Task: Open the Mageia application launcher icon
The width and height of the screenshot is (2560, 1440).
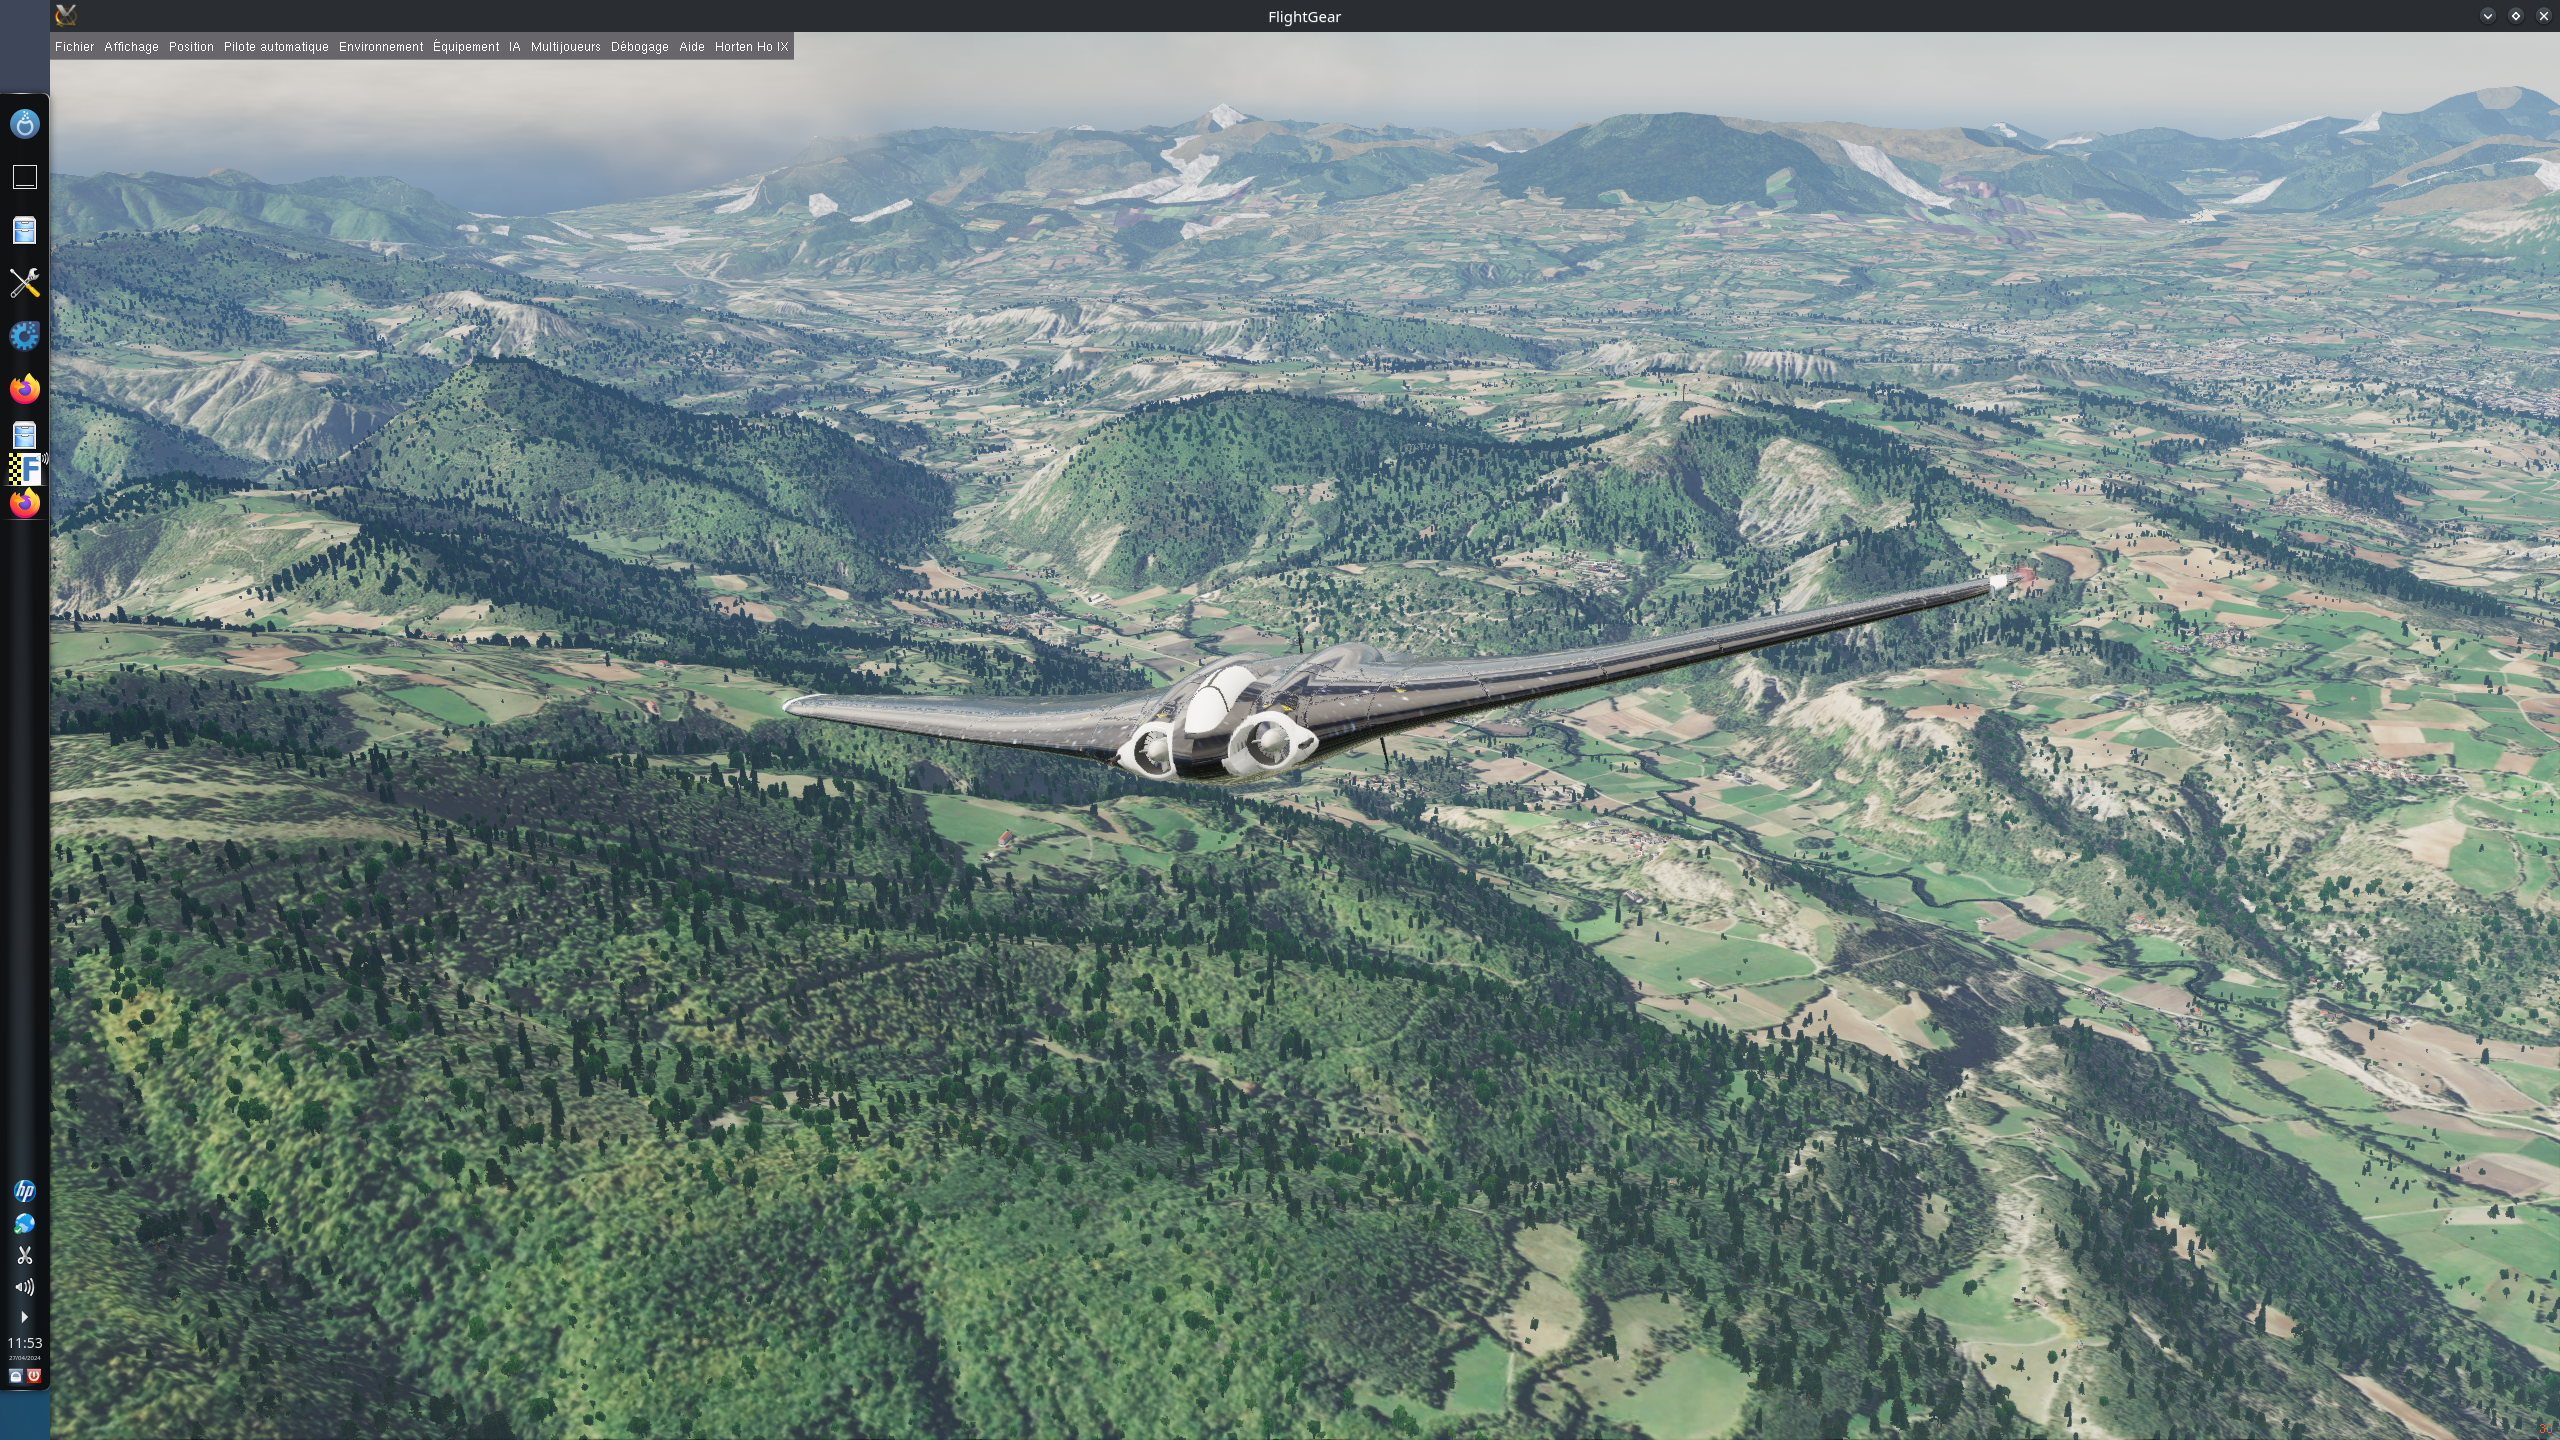Action: coord(24,124)
